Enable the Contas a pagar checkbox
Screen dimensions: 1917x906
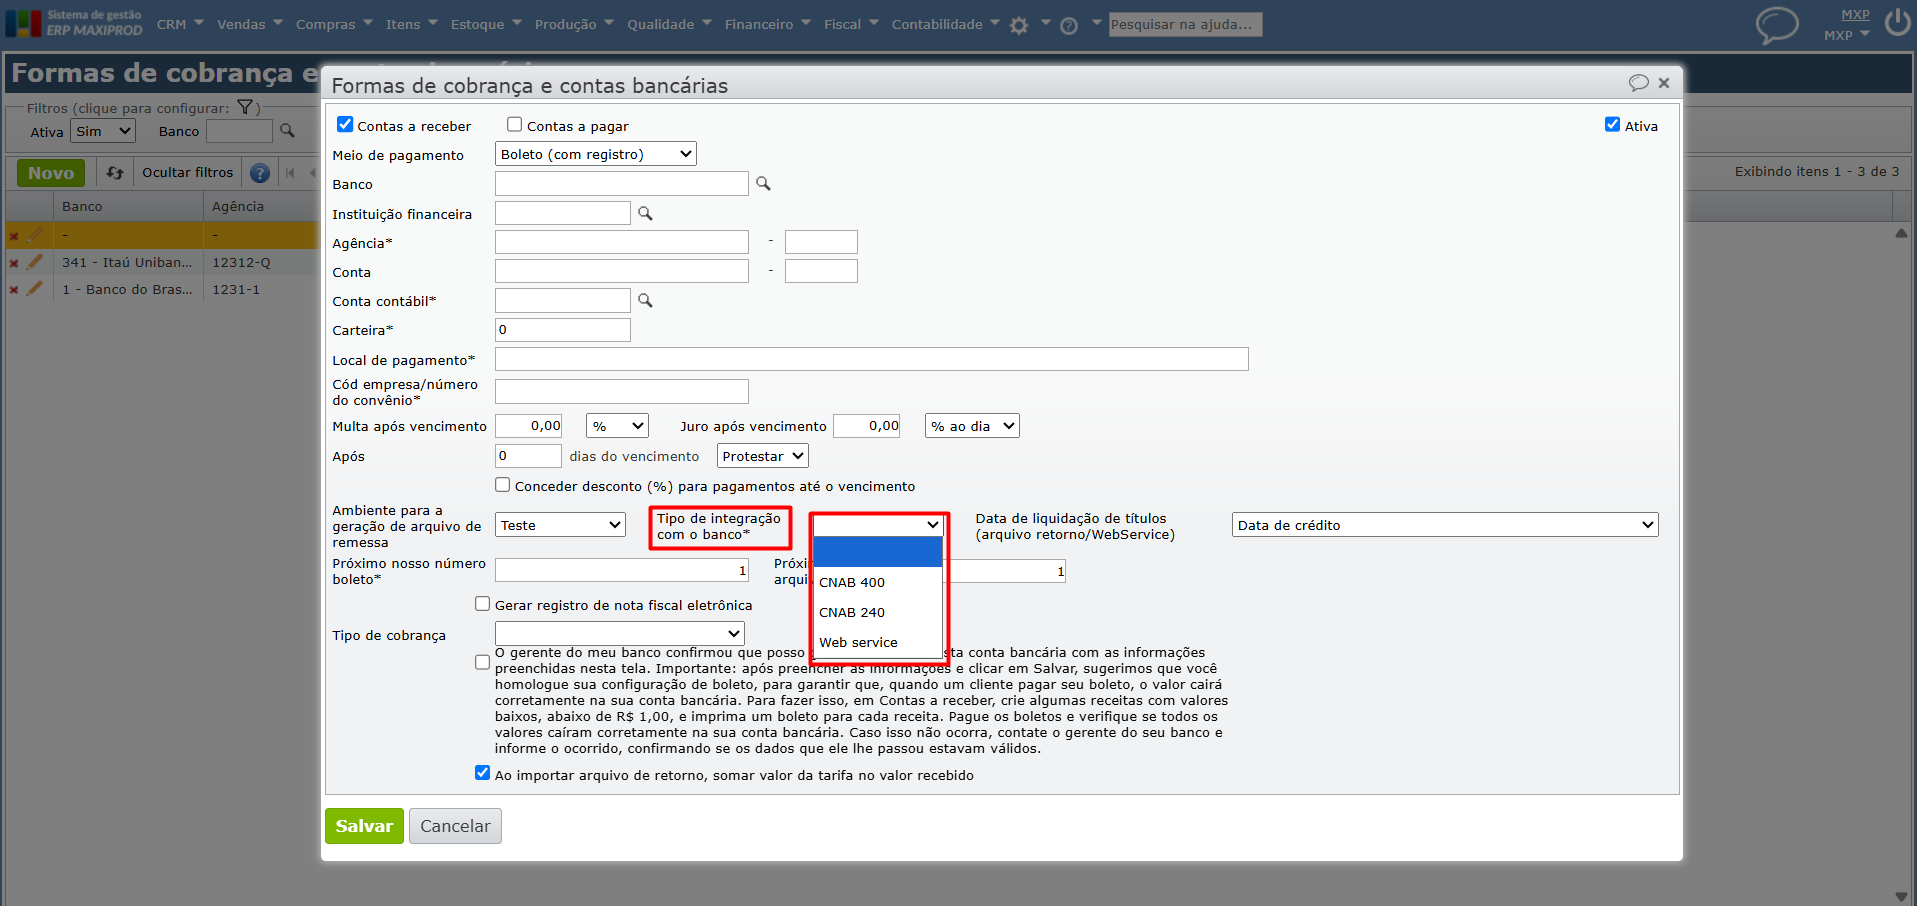514,125
